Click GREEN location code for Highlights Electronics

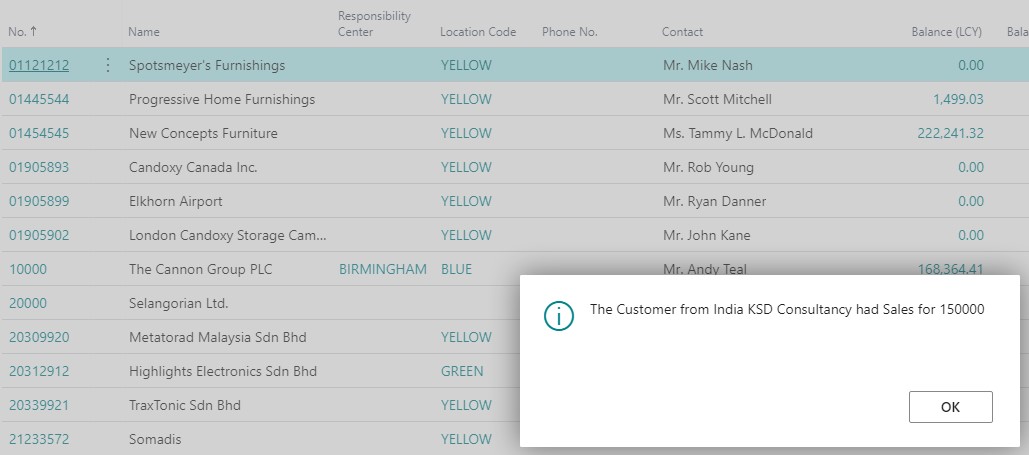tap(462, 371)
